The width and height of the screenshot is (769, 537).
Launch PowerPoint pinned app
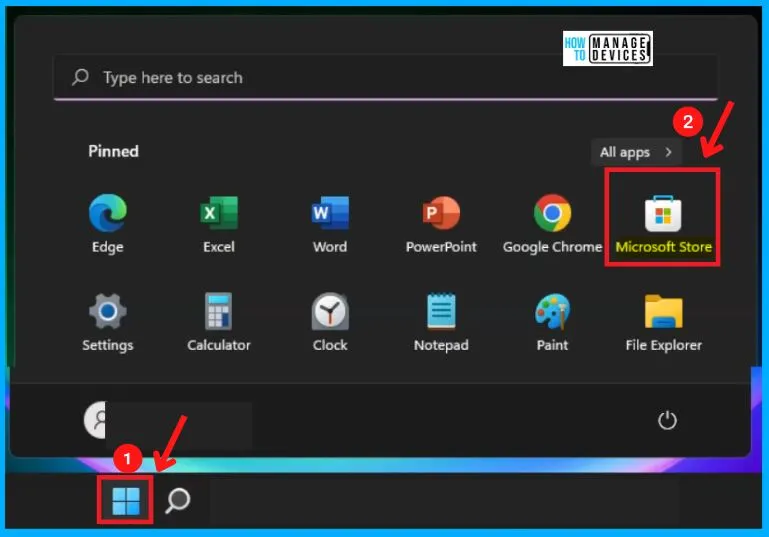pyautogui.click(x=441, y=223)
